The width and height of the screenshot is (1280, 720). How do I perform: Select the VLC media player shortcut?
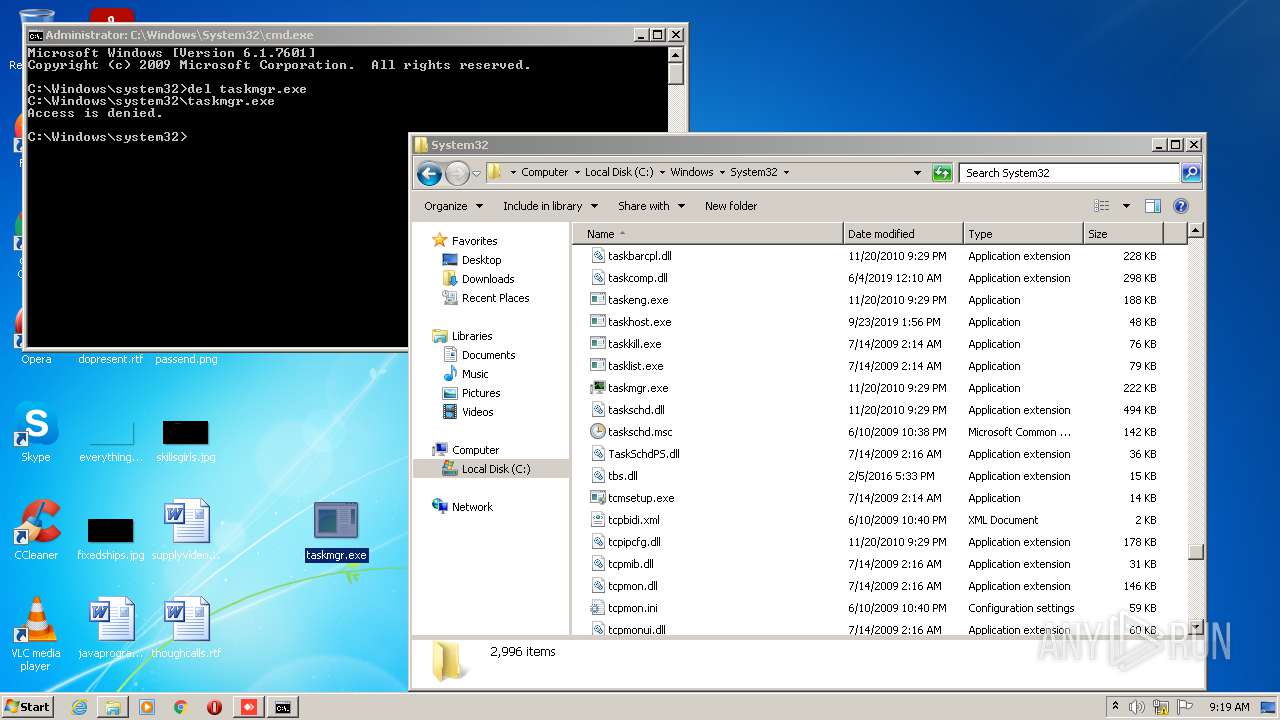point(36,634)
